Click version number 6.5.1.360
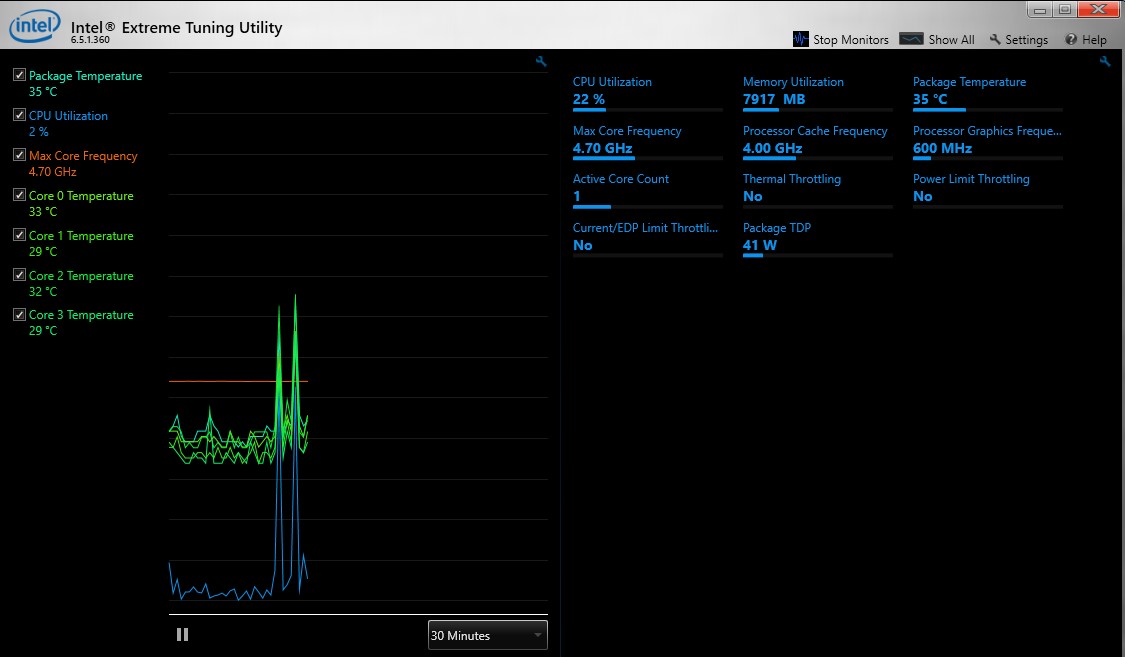This screenshot has width=1125, height=657. pos(90,40)
